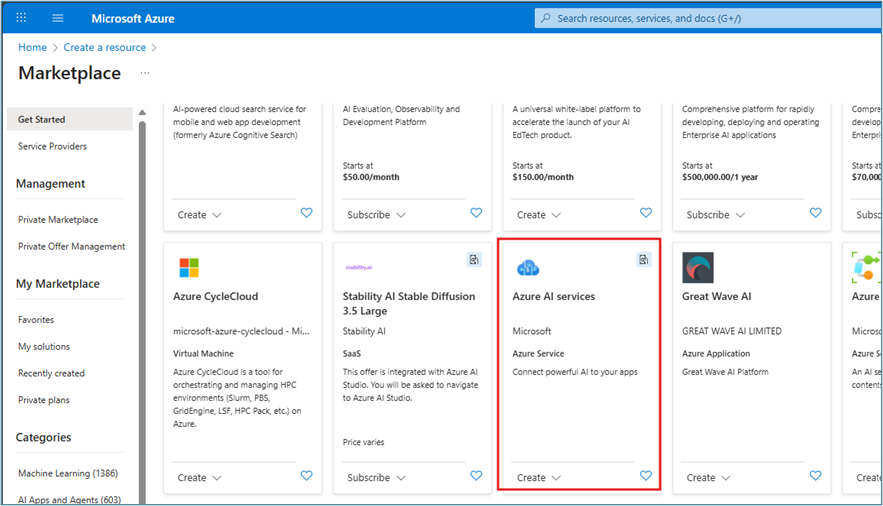Favorite the AI-powered cloud search card heart

[306, 213]
